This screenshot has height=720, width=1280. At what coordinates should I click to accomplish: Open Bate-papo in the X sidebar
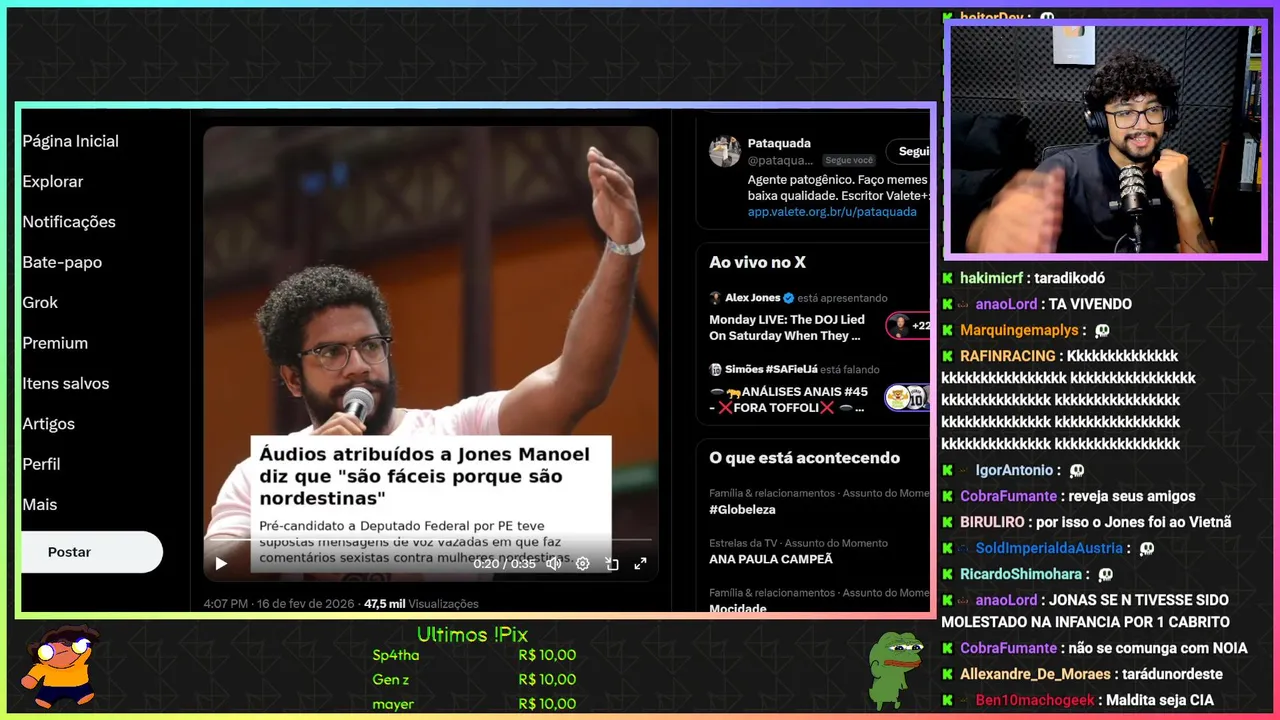(x=62, y=262)
